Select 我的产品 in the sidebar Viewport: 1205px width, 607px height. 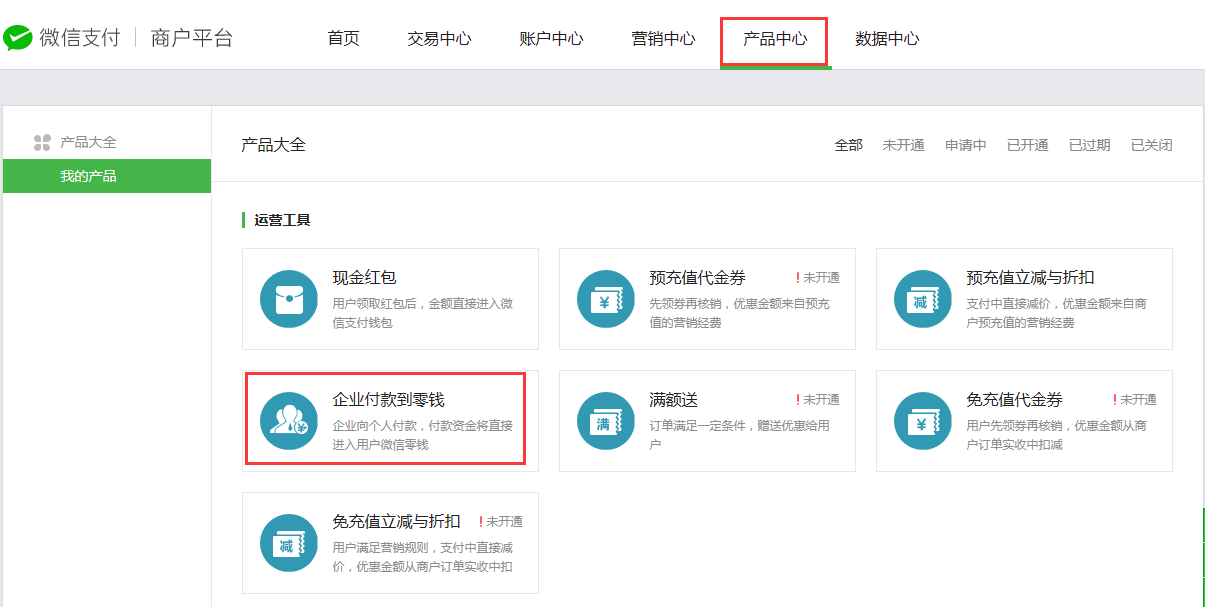click(88, 176)
